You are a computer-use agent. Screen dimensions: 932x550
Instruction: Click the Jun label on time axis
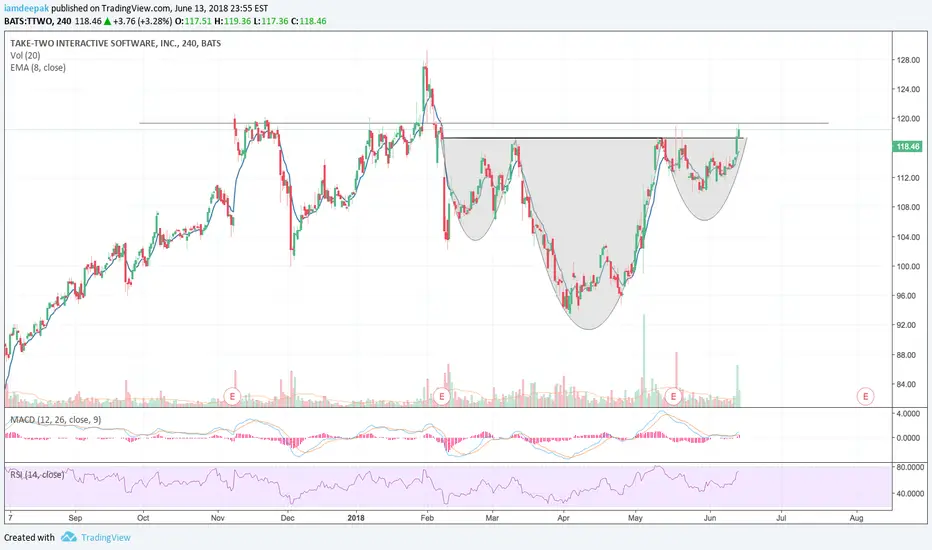pyautogui.click(x=710, y=518)
